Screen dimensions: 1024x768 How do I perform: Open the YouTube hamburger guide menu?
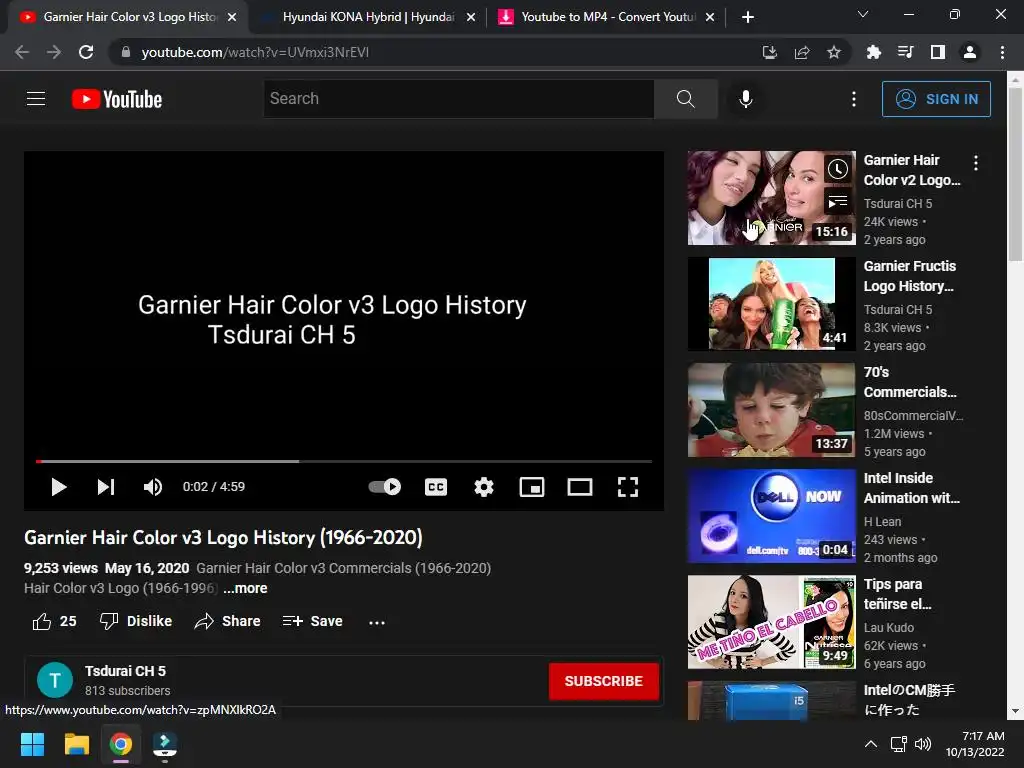tap(36, 99)
